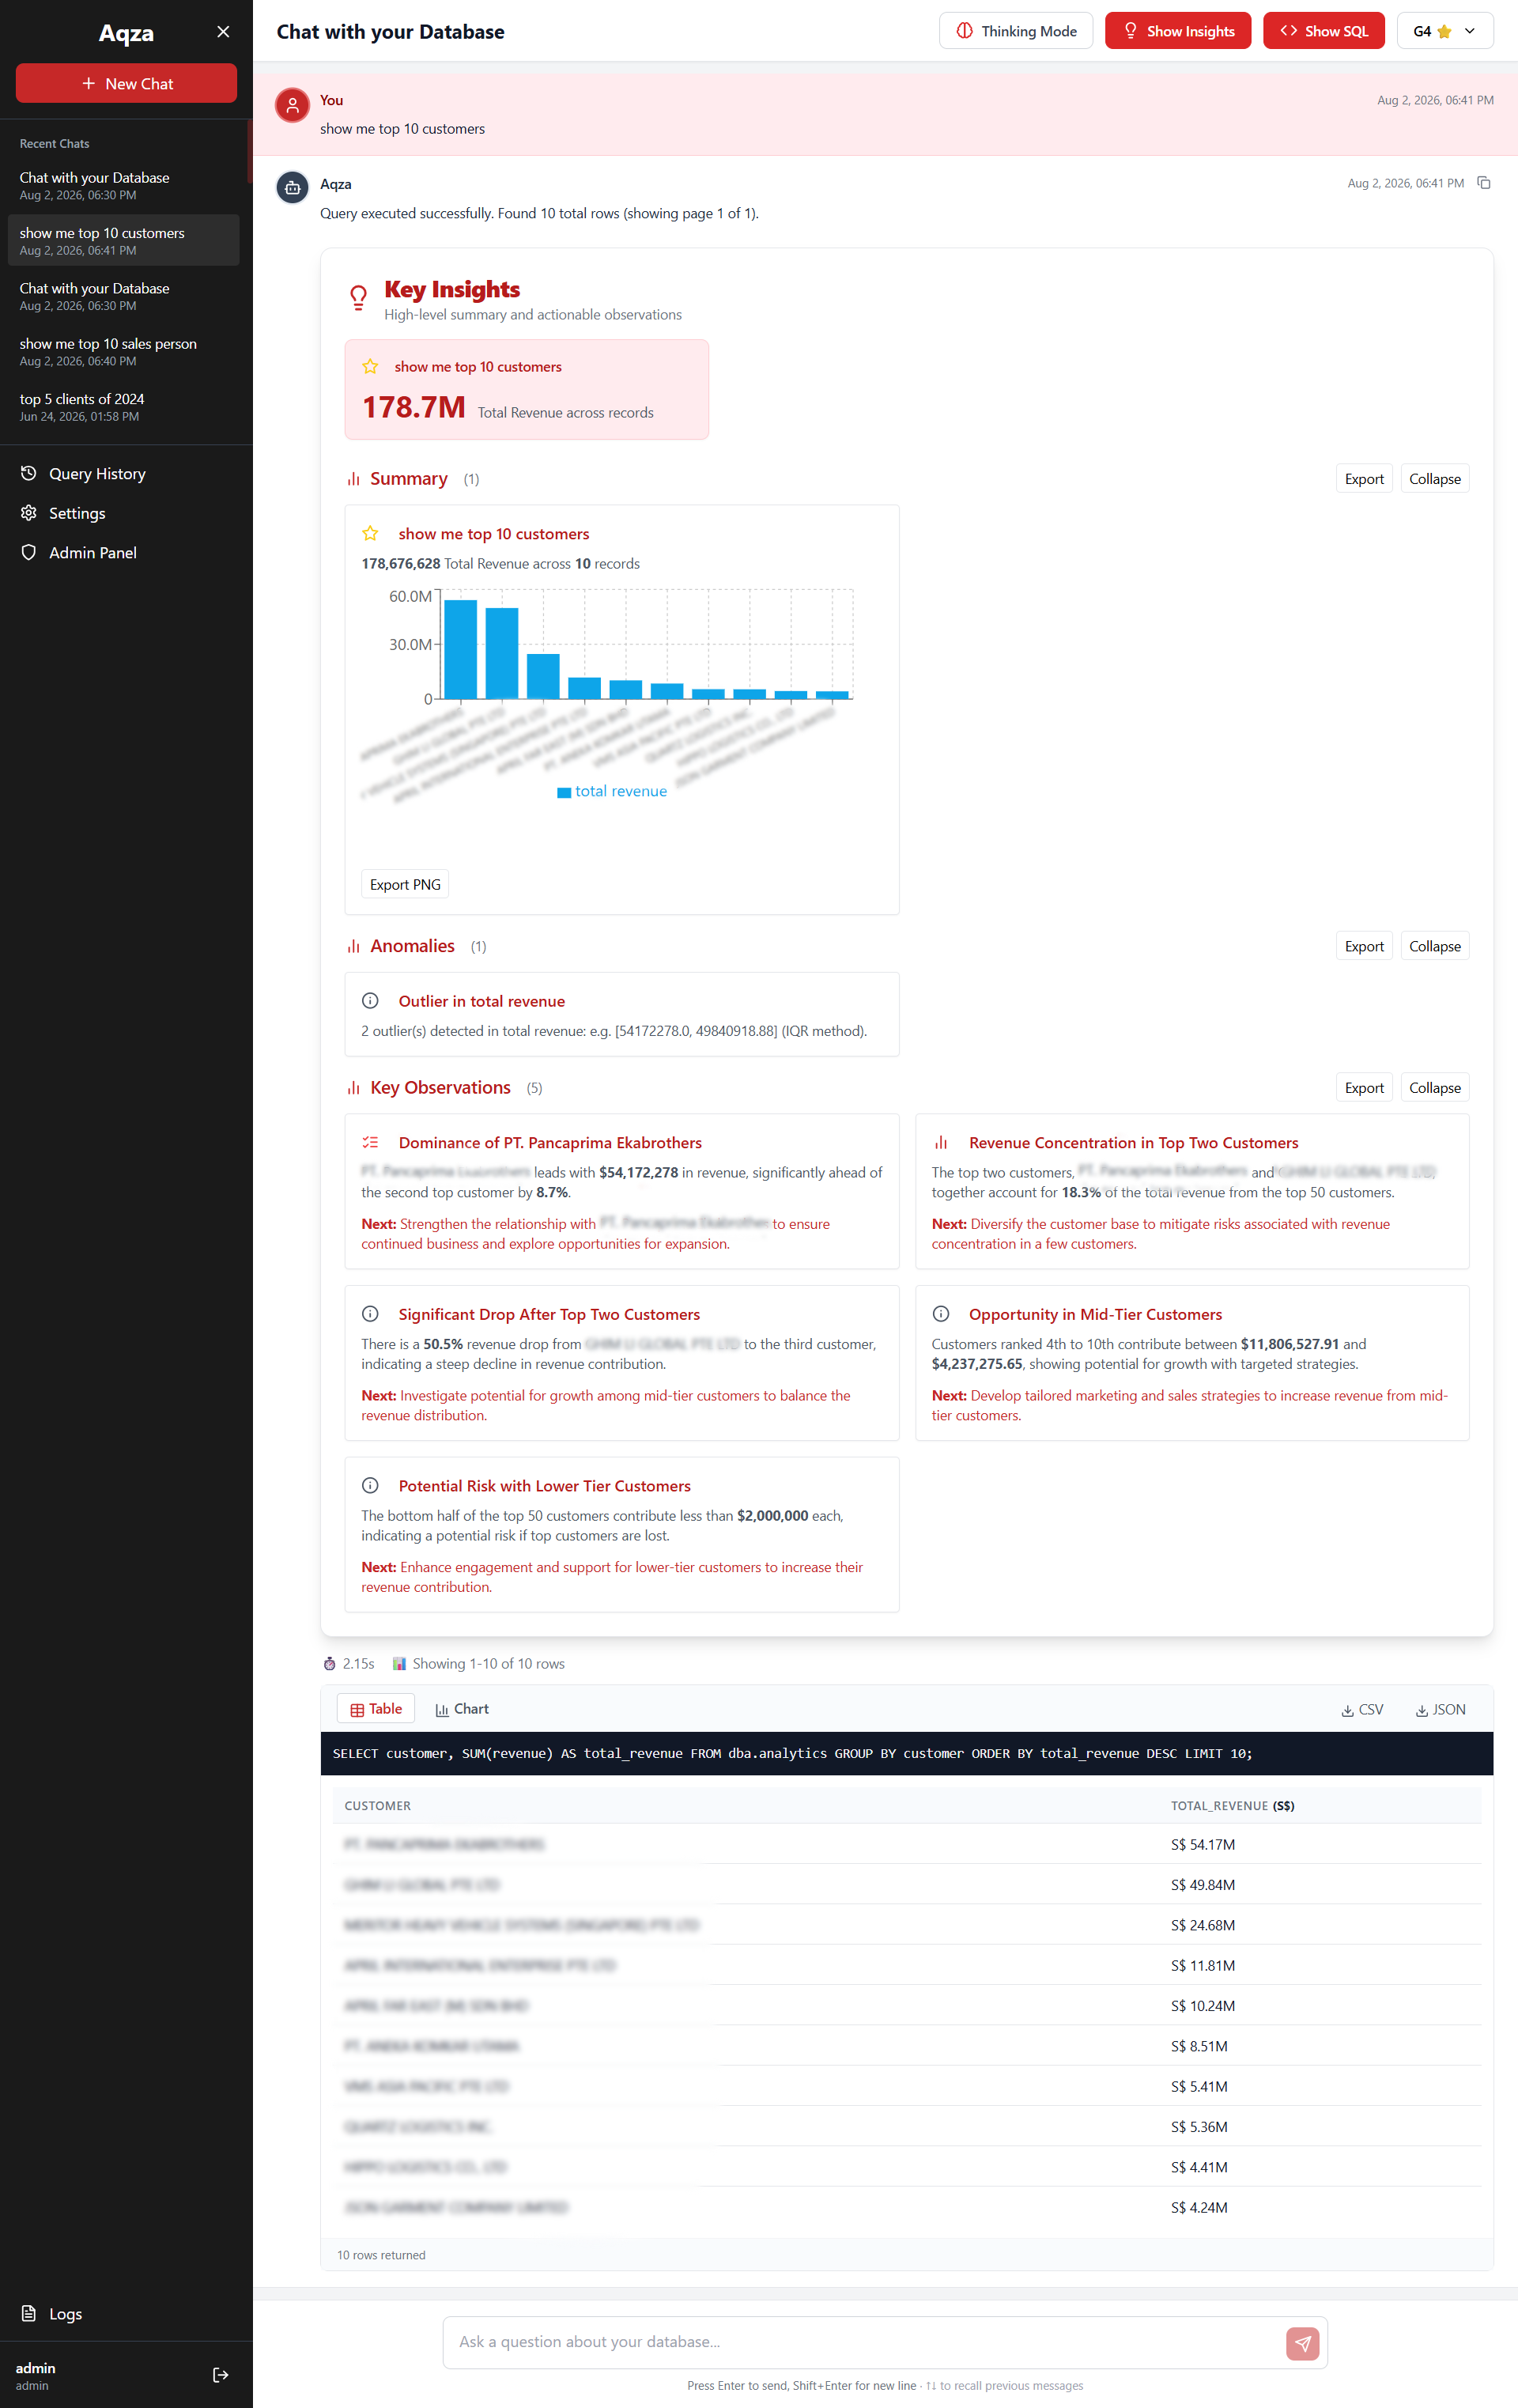
Task: Open the G4 model dropdown
Action: pyautogui.click(x=1445, y=31)
